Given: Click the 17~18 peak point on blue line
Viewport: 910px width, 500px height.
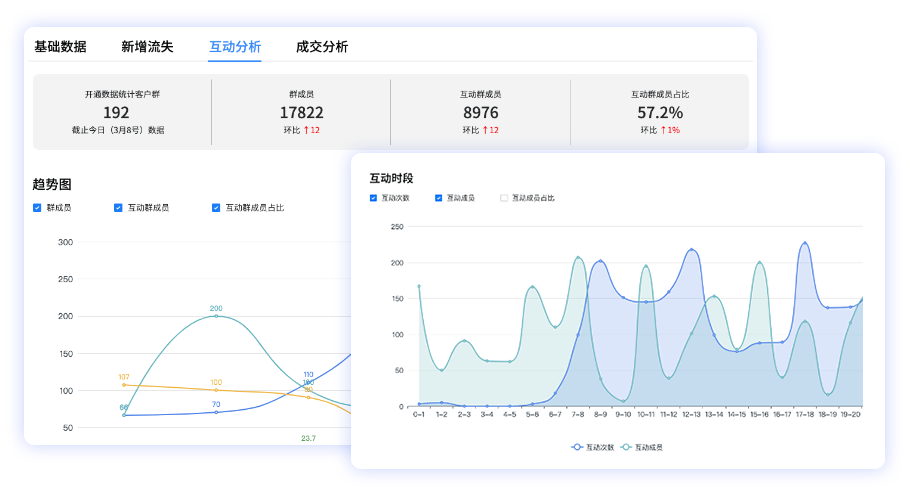Looking at the screenshot, I should 805,243.
